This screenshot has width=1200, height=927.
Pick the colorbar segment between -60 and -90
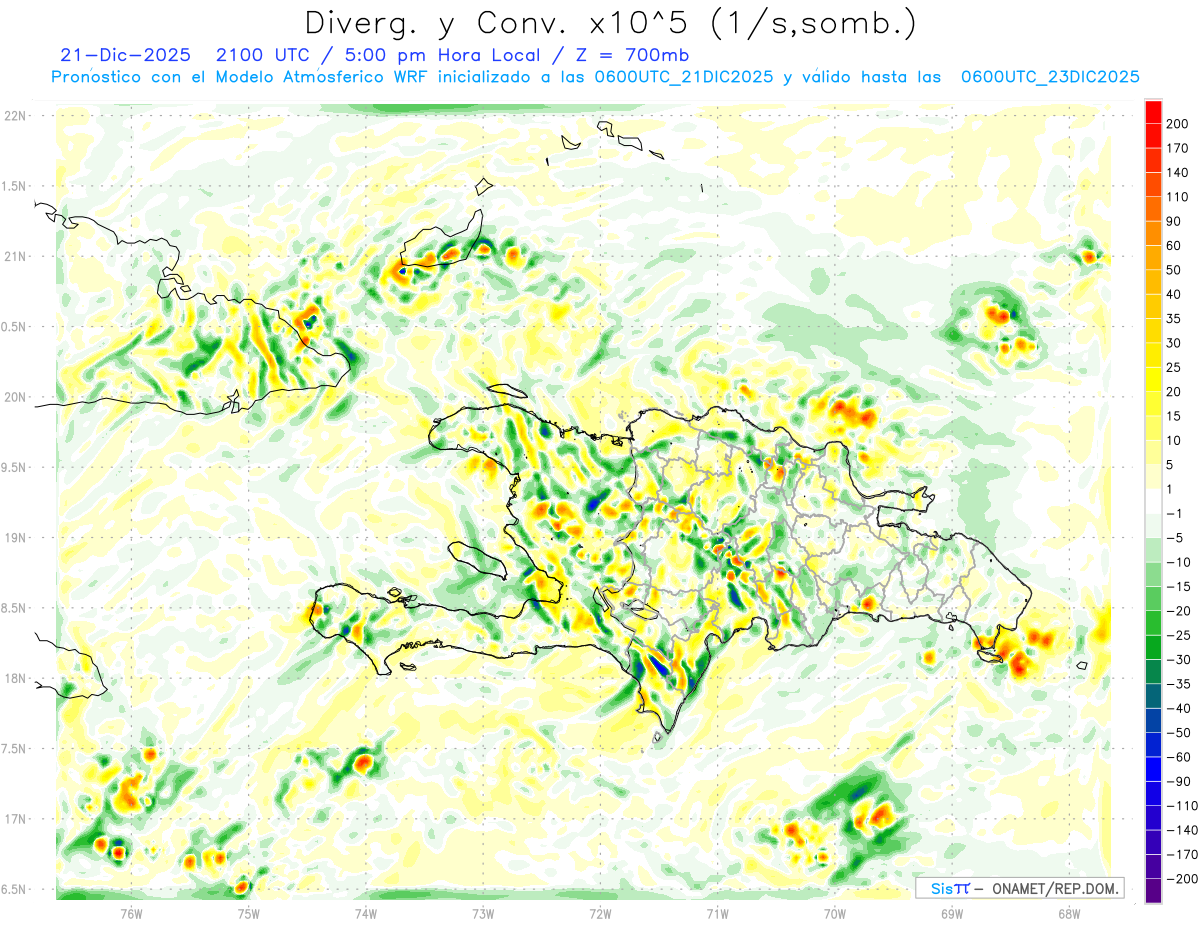coord(1153,769)
